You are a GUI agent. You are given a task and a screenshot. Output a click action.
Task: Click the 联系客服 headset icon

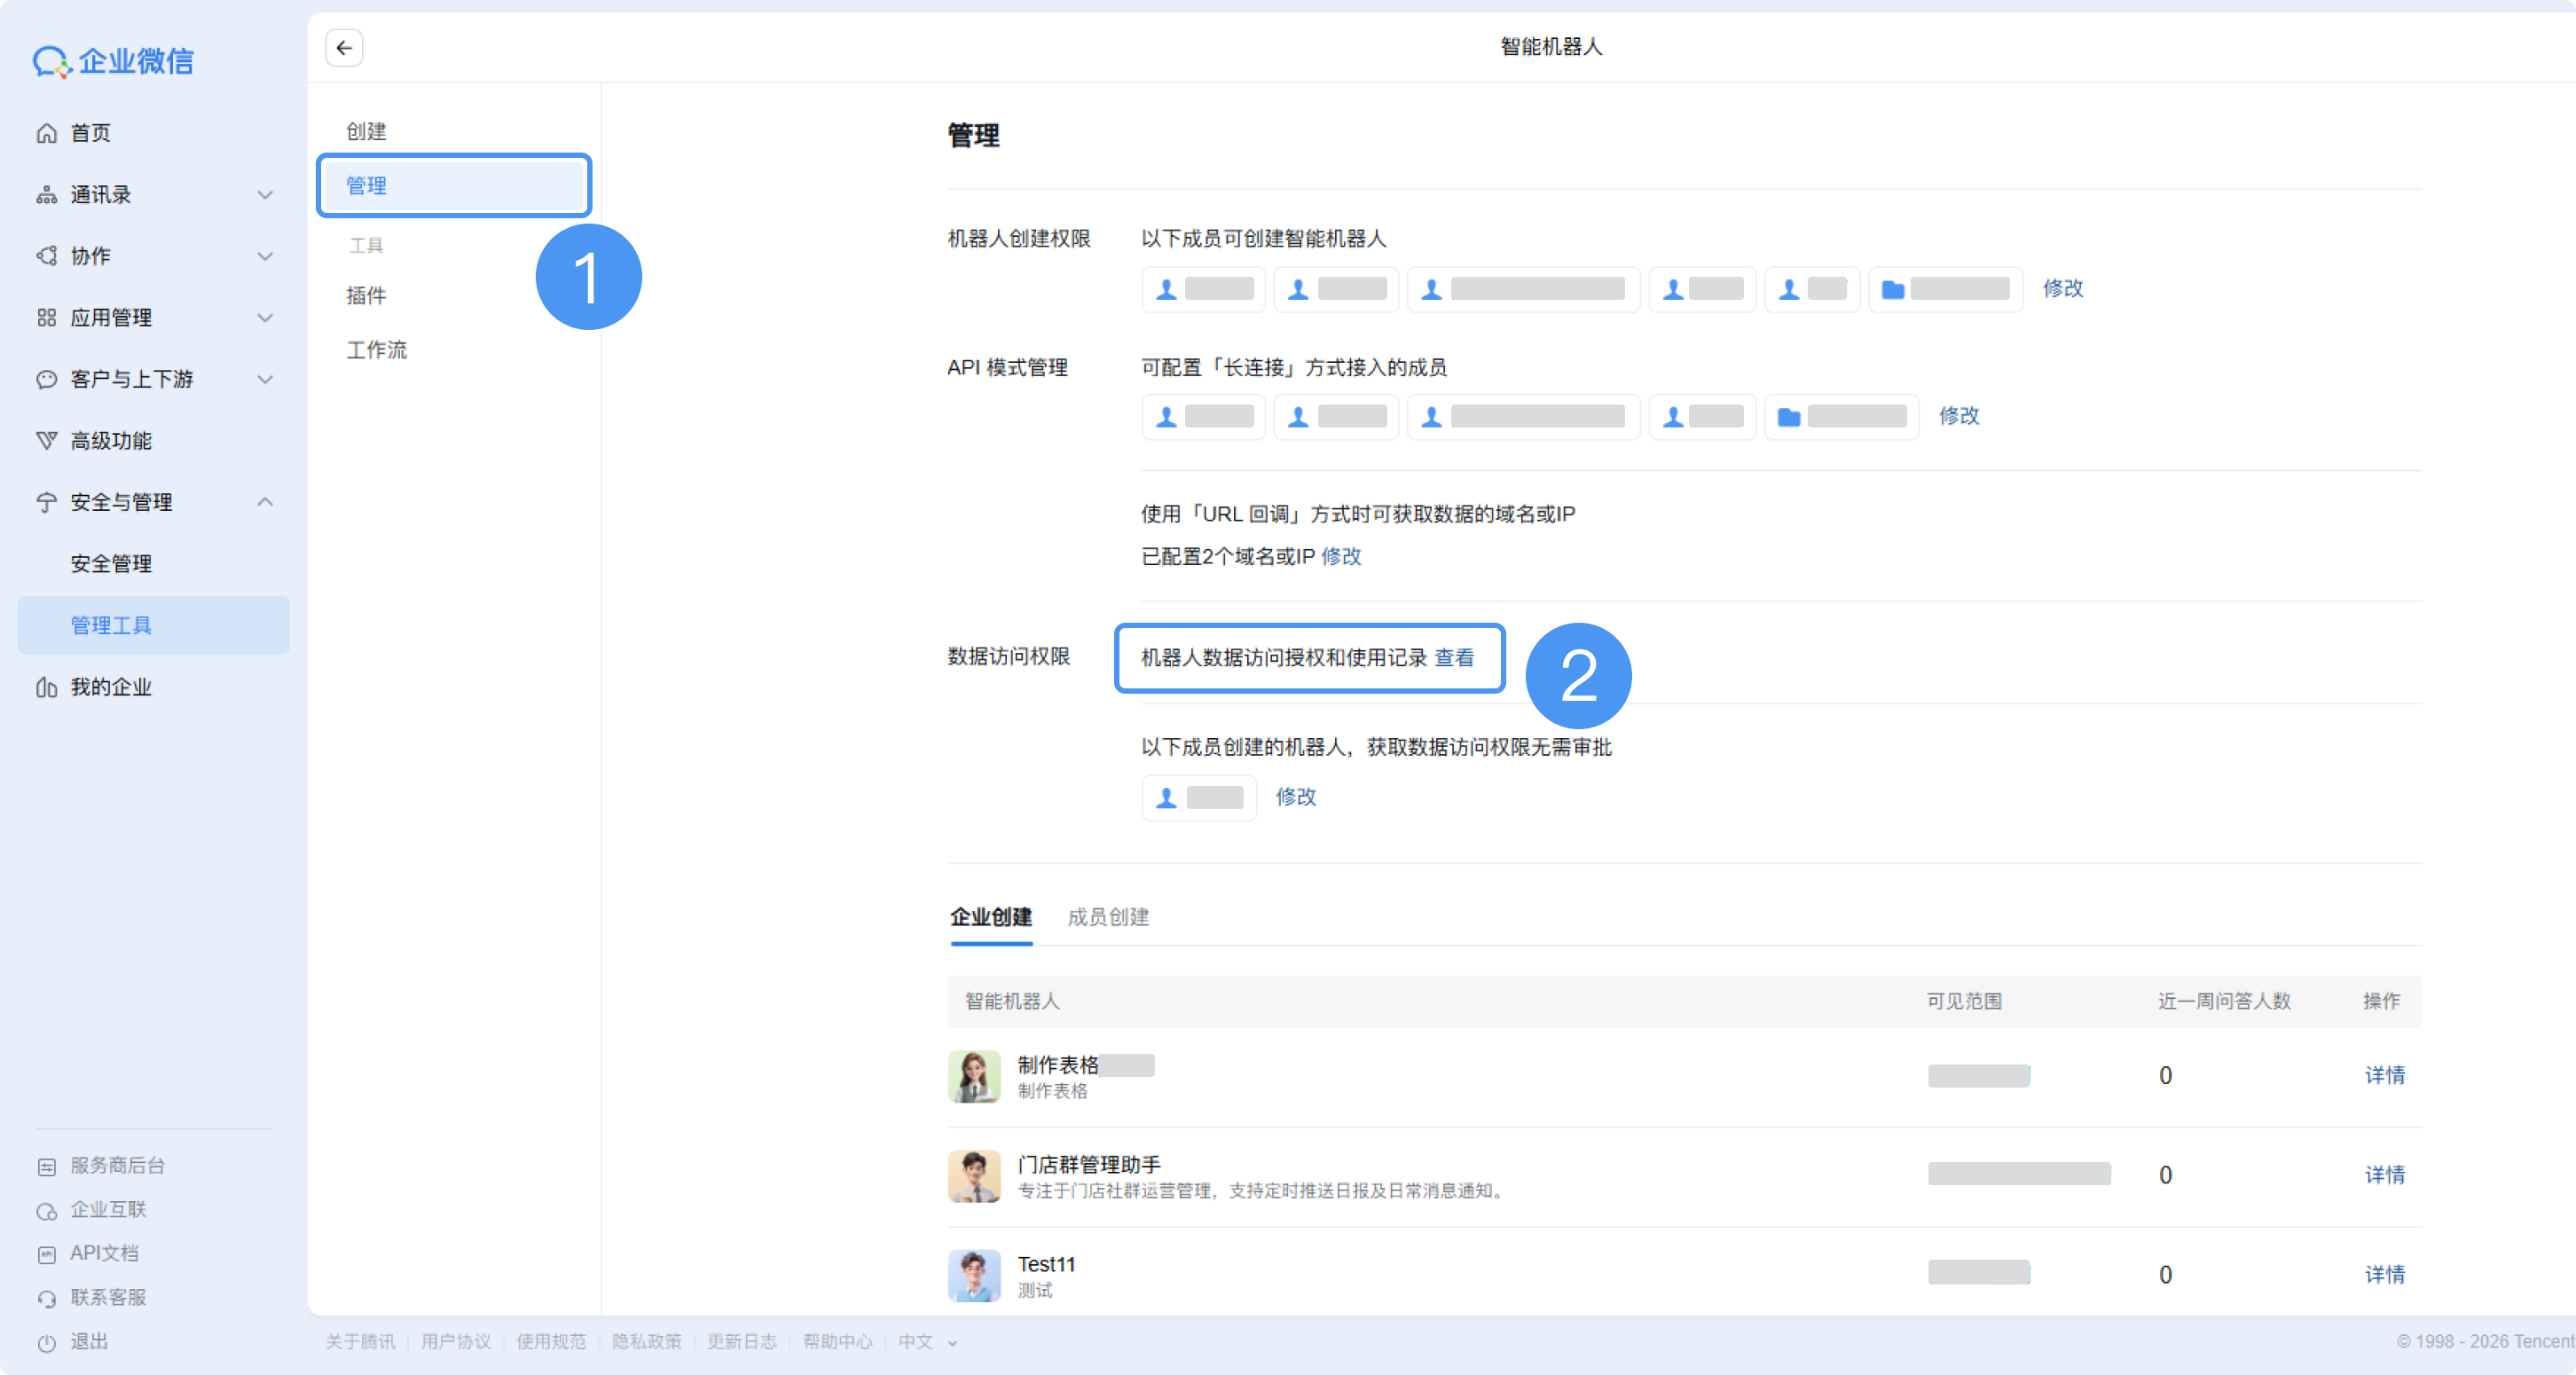pyautogui.click(x=47, y=1298)
